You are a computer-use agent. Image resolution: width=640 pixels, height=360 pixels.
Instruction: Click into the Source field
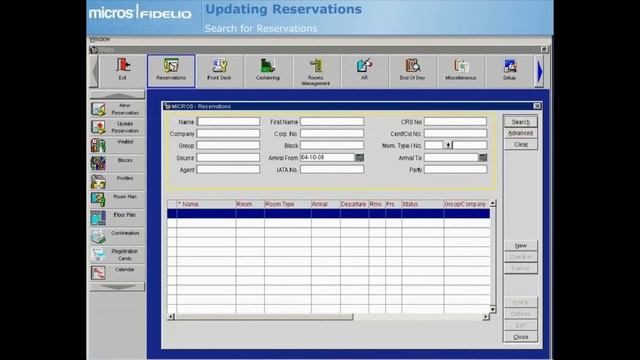(228, 158)
